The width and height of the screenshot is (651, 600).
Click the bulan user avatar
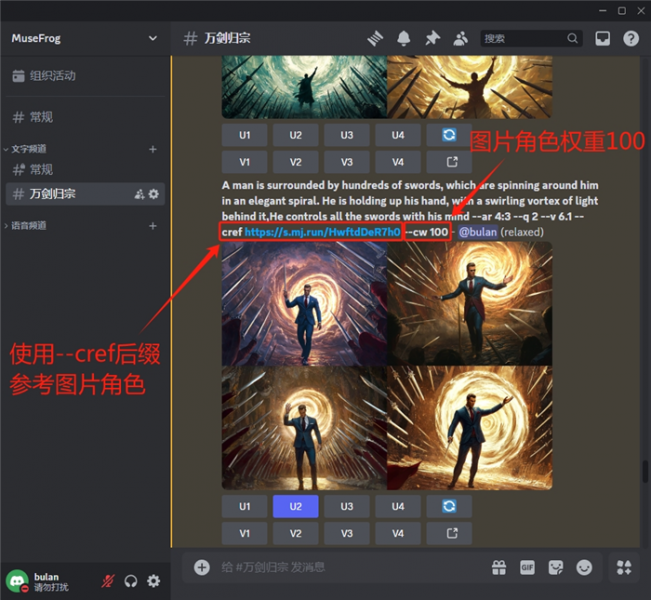17,580
